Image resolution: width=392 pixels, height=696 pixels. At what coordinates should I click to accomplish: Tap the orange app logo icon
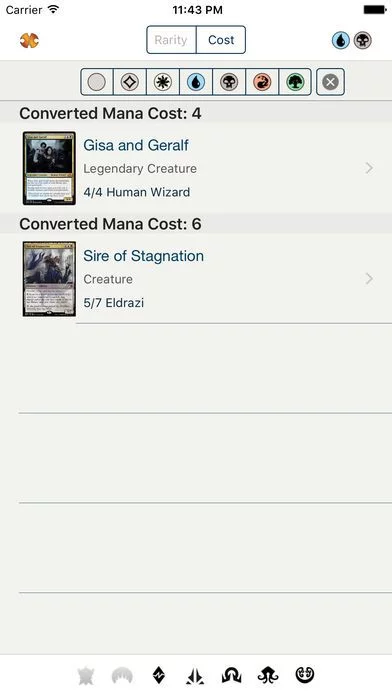point(29,41)
